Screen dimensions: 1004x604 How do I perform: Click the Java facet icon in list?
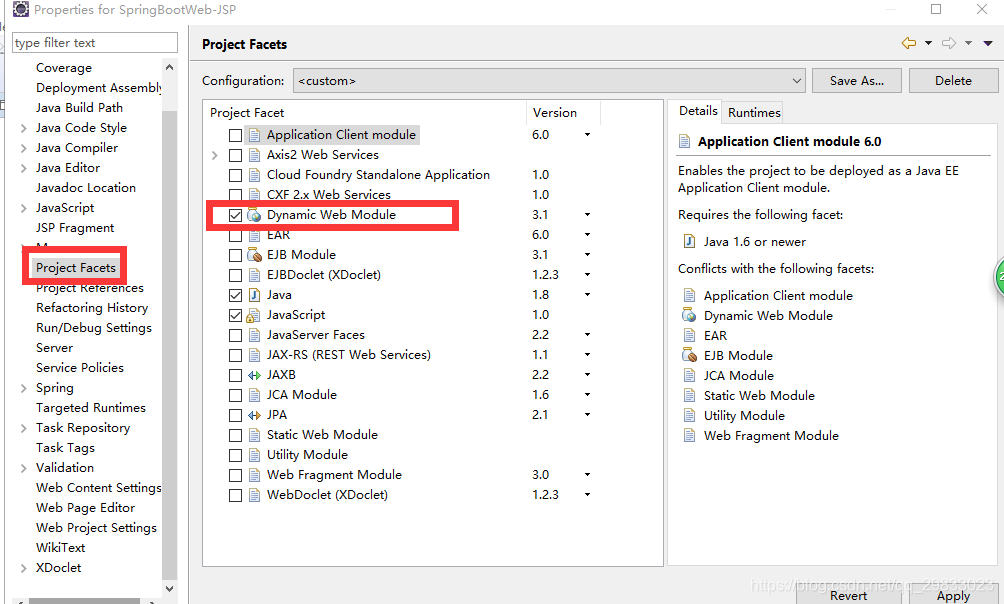(254, 295)
